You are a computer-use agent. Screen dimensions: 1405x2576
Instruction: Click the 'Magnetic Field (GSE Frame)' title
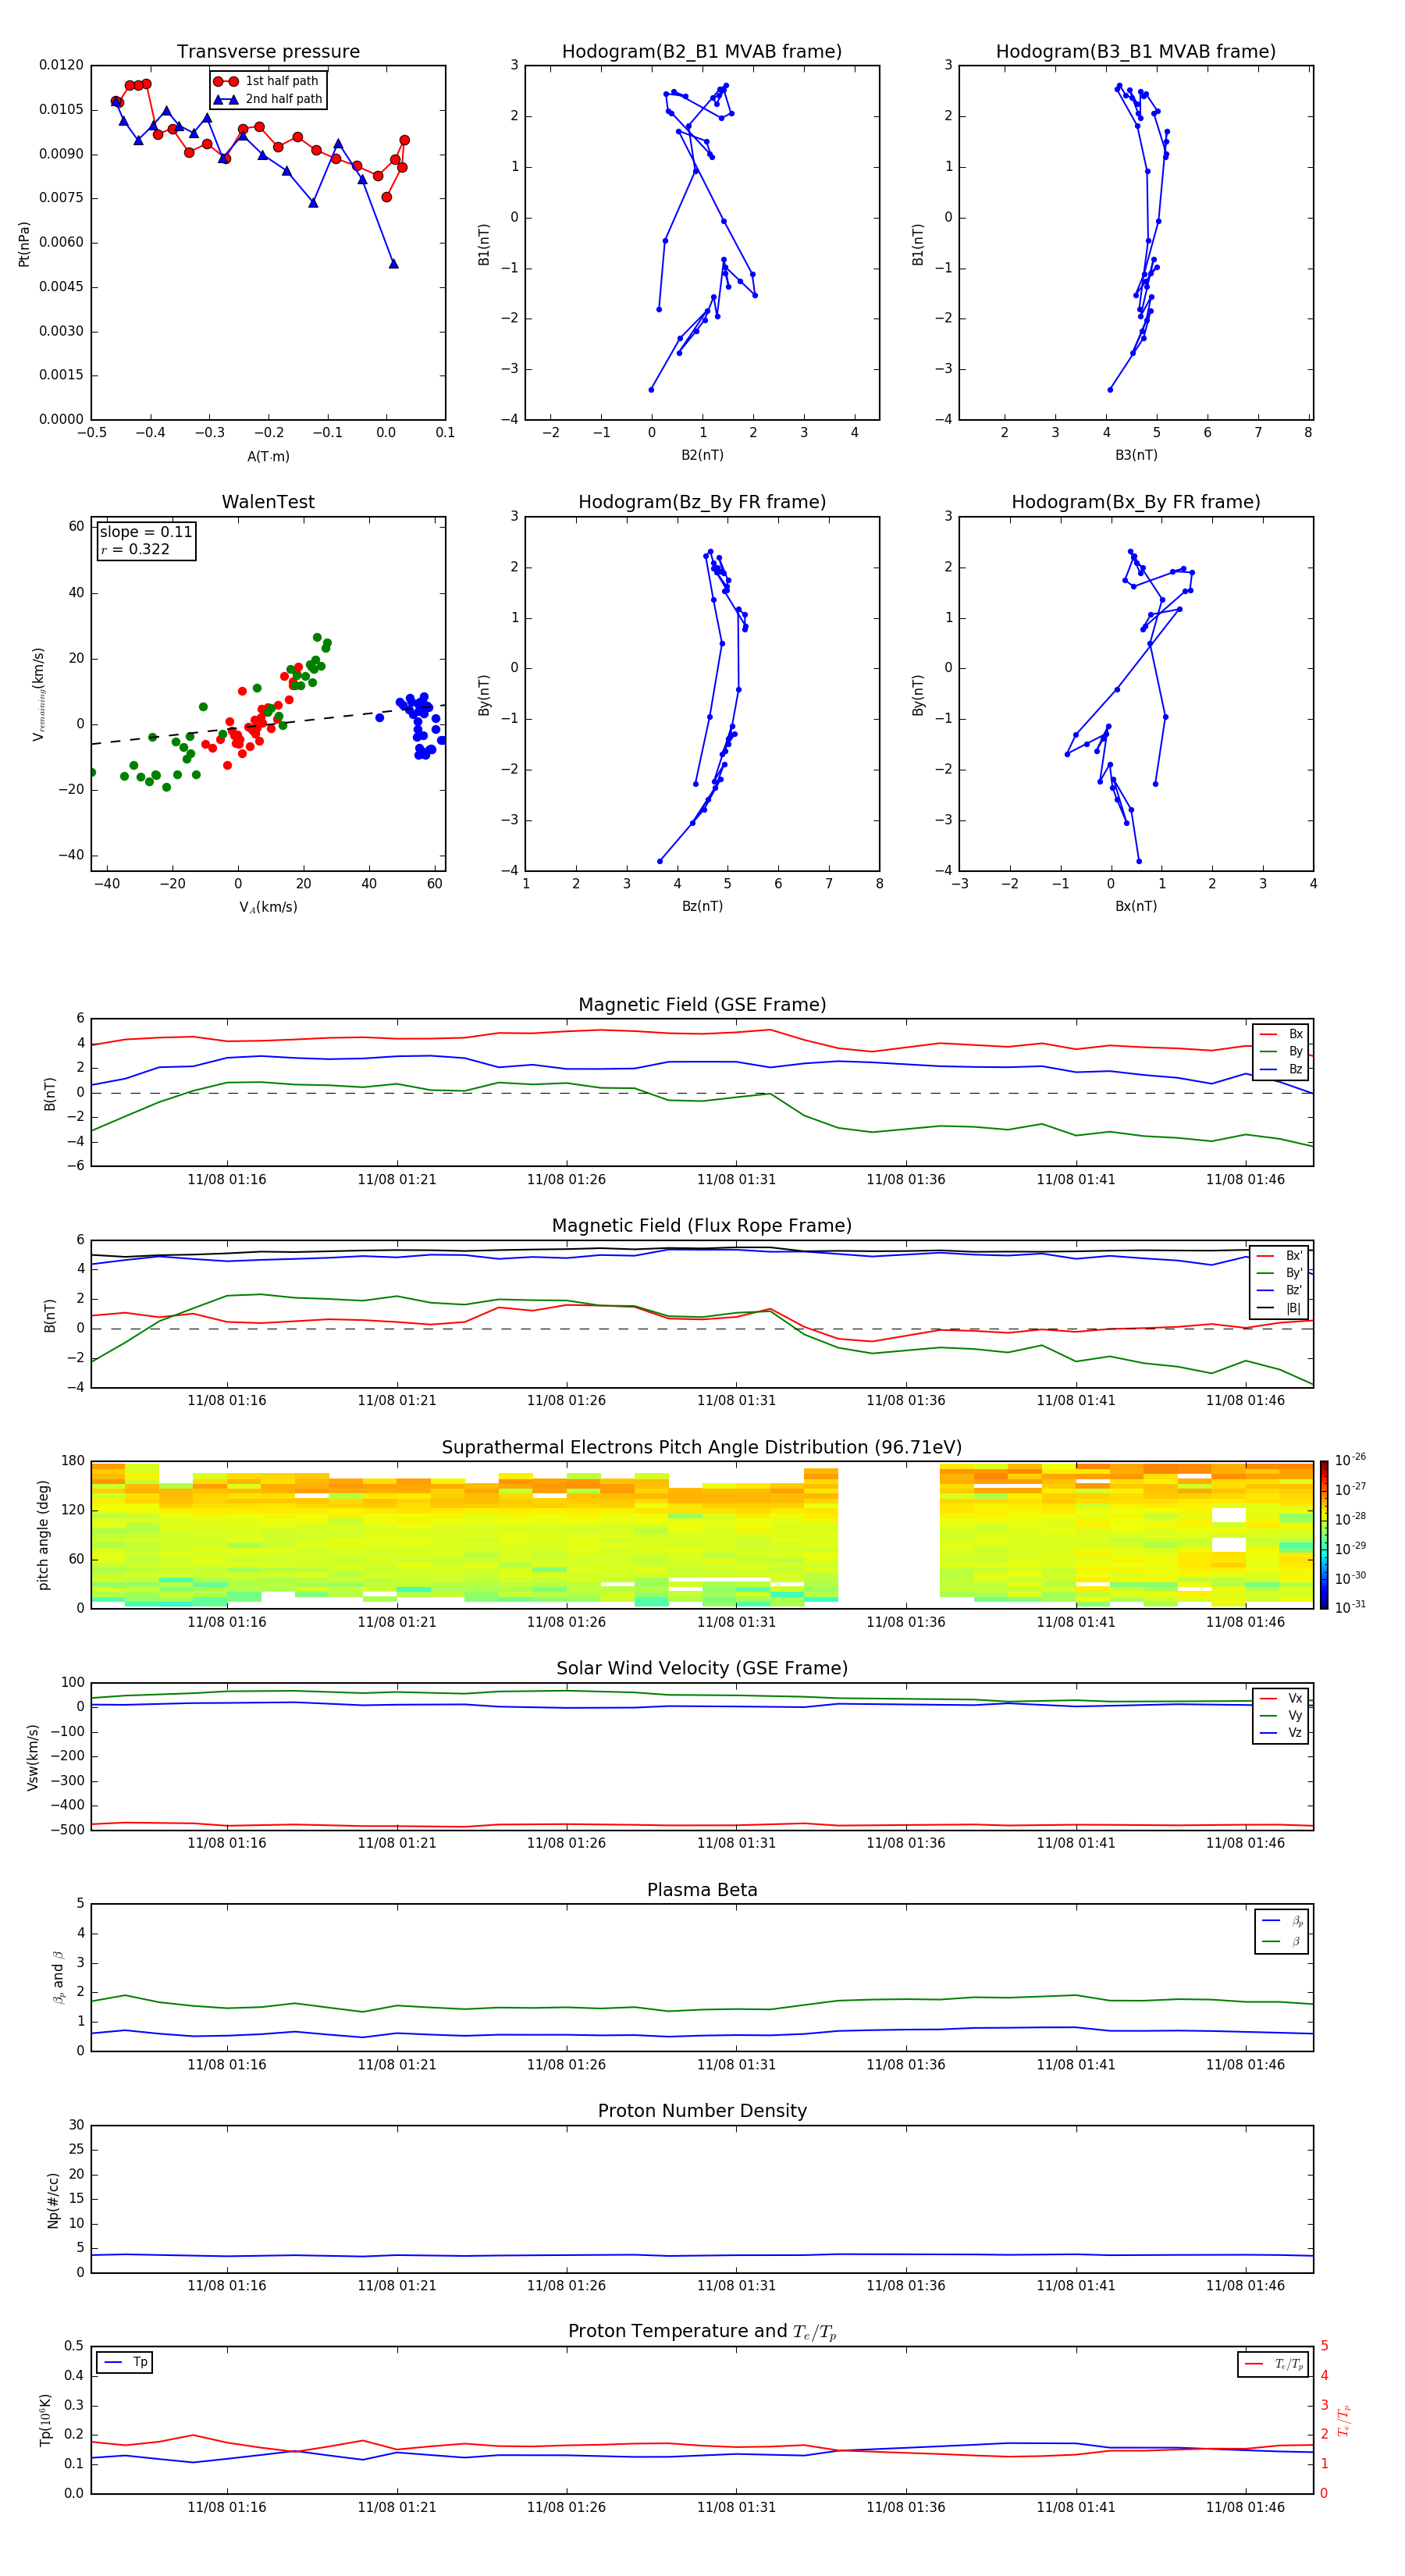pyautogui.click(x=702, y=1005)
